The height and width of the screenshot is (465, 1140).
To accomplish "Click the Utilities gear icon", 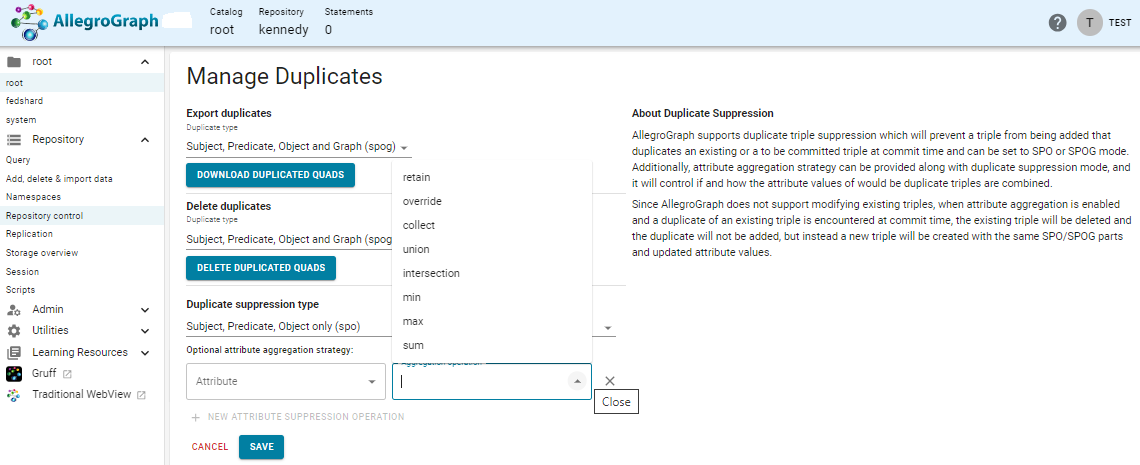I will 14,331.
